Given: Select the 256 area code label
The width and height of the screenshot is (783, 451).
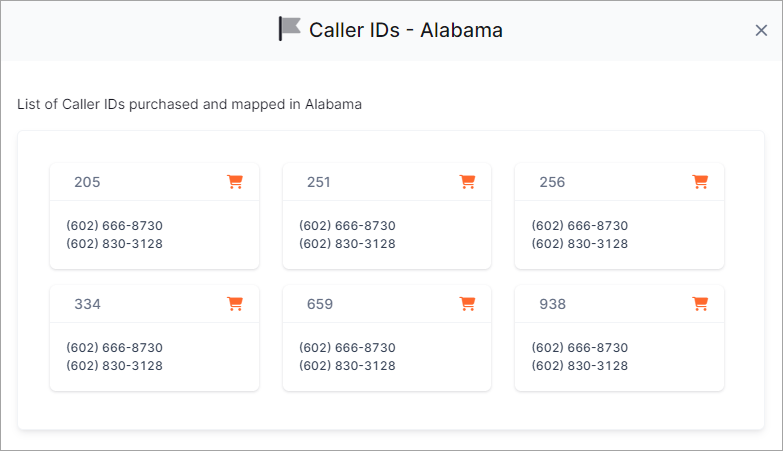Looking at the screenshot, I should click(x=552, y=182).
